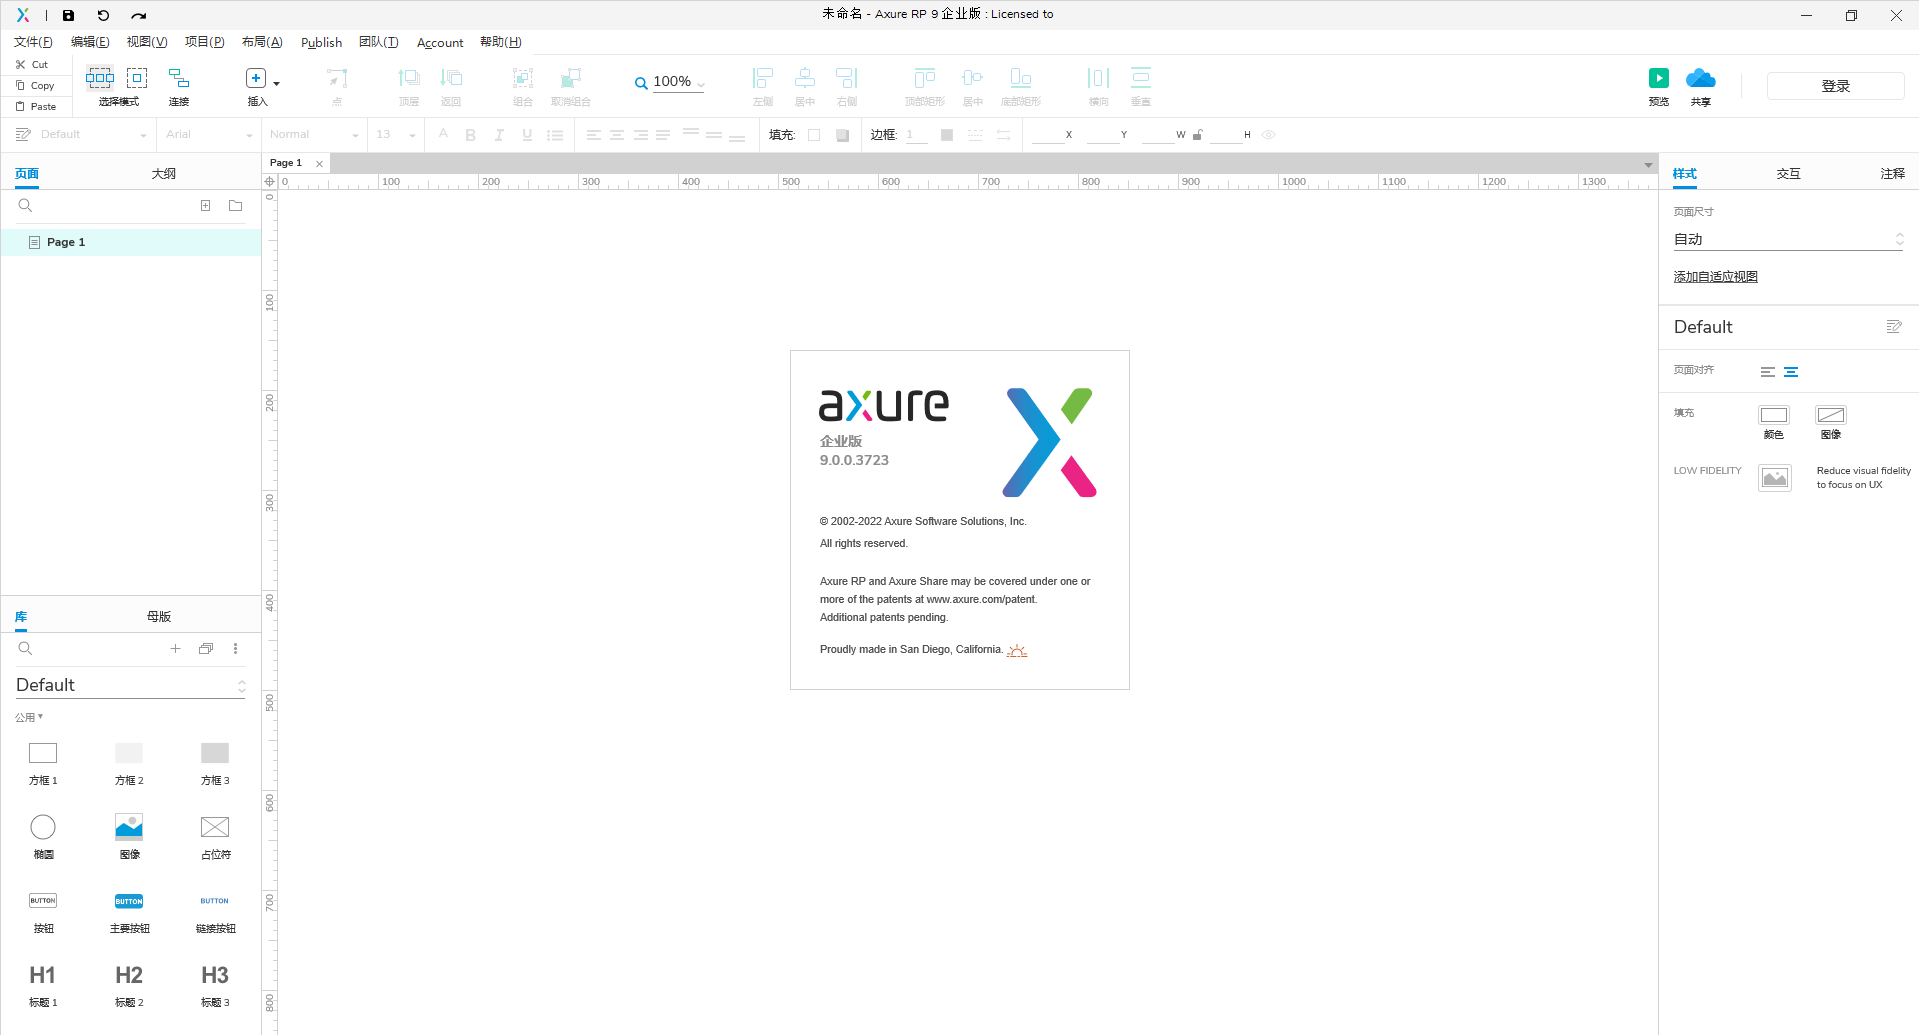Screen dimensions: 1919x1035
Task: Select the 占位符 (Placeholder) widget
Action: point(215,836)
